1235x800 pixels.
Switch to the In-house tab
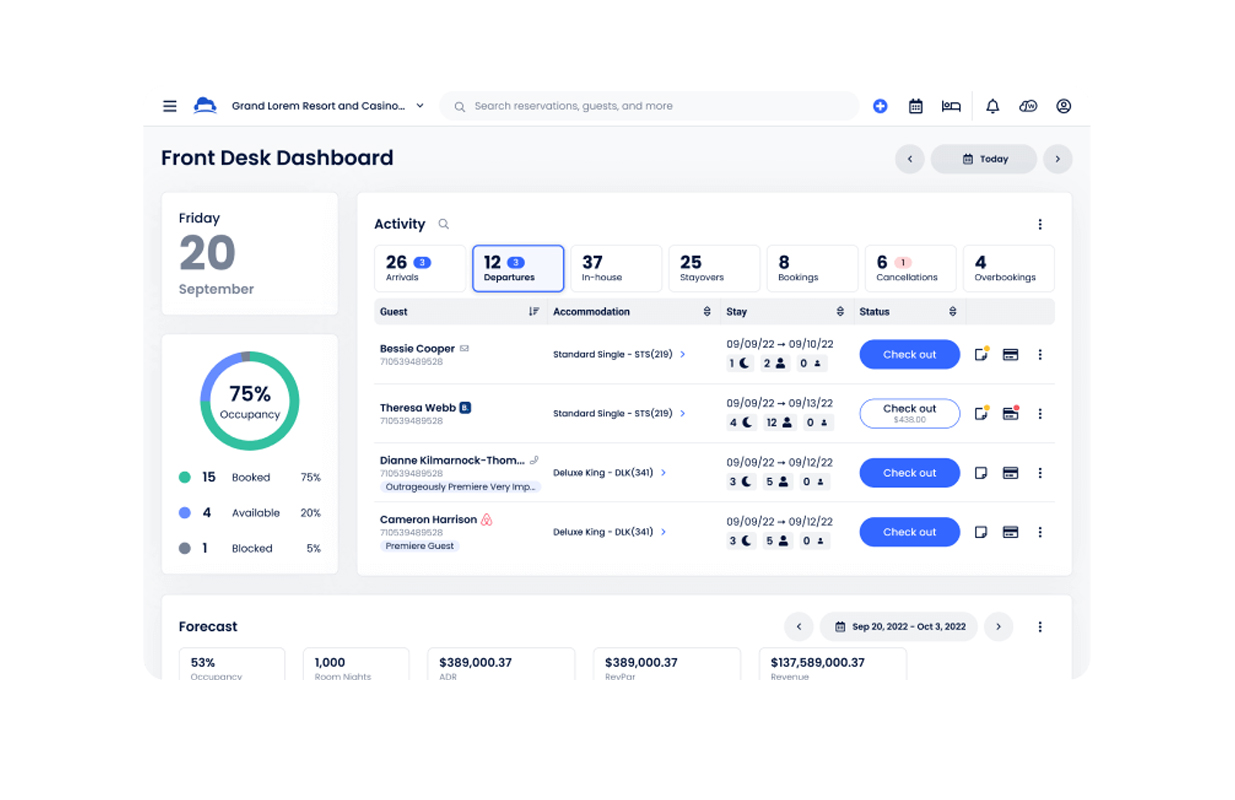615,268
